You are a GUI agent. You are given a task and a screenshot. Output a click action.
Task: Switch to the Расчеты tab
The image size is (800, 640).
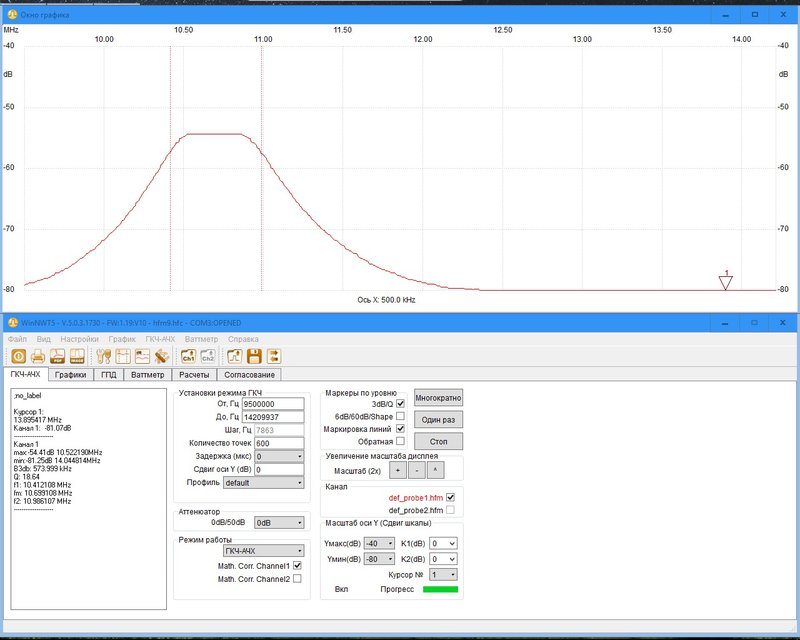(194, 375)
